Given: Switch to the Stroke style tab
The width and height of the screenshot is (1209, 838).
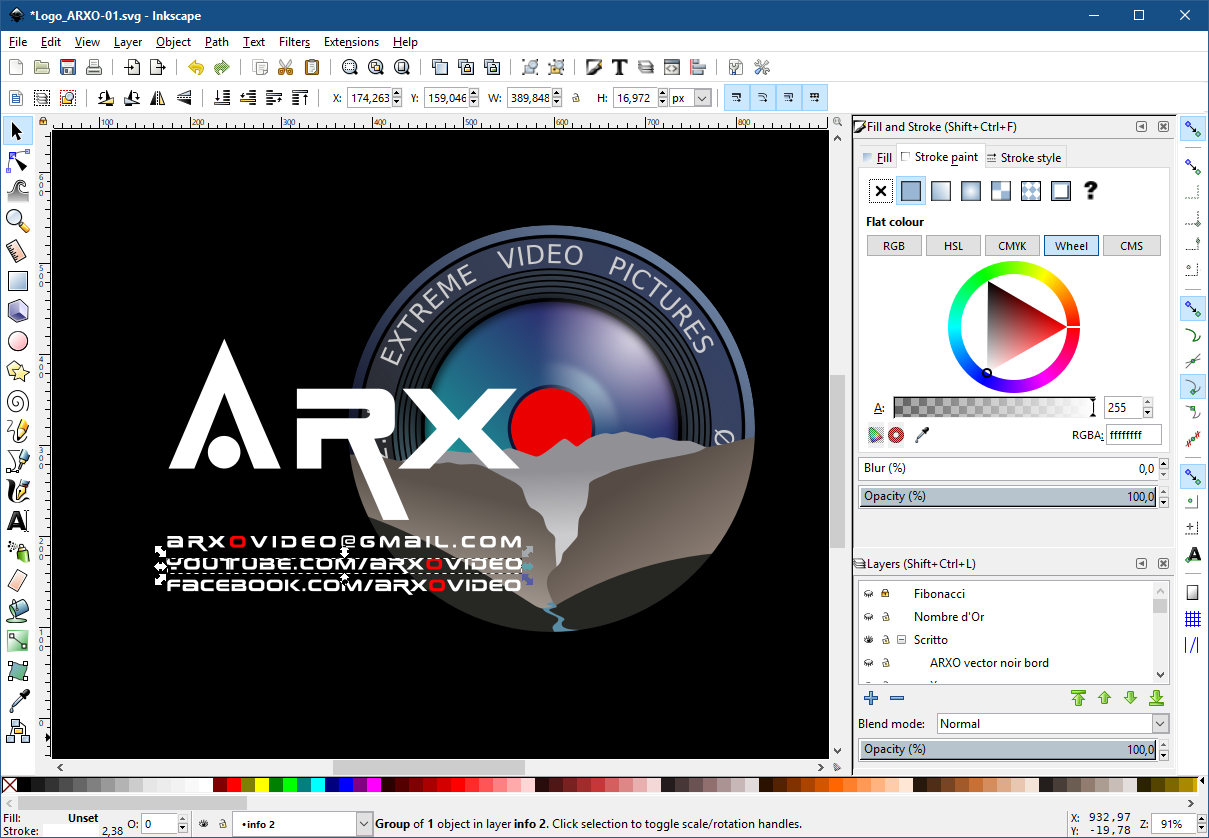Looking at the screenshot, I should point(1024,158).
